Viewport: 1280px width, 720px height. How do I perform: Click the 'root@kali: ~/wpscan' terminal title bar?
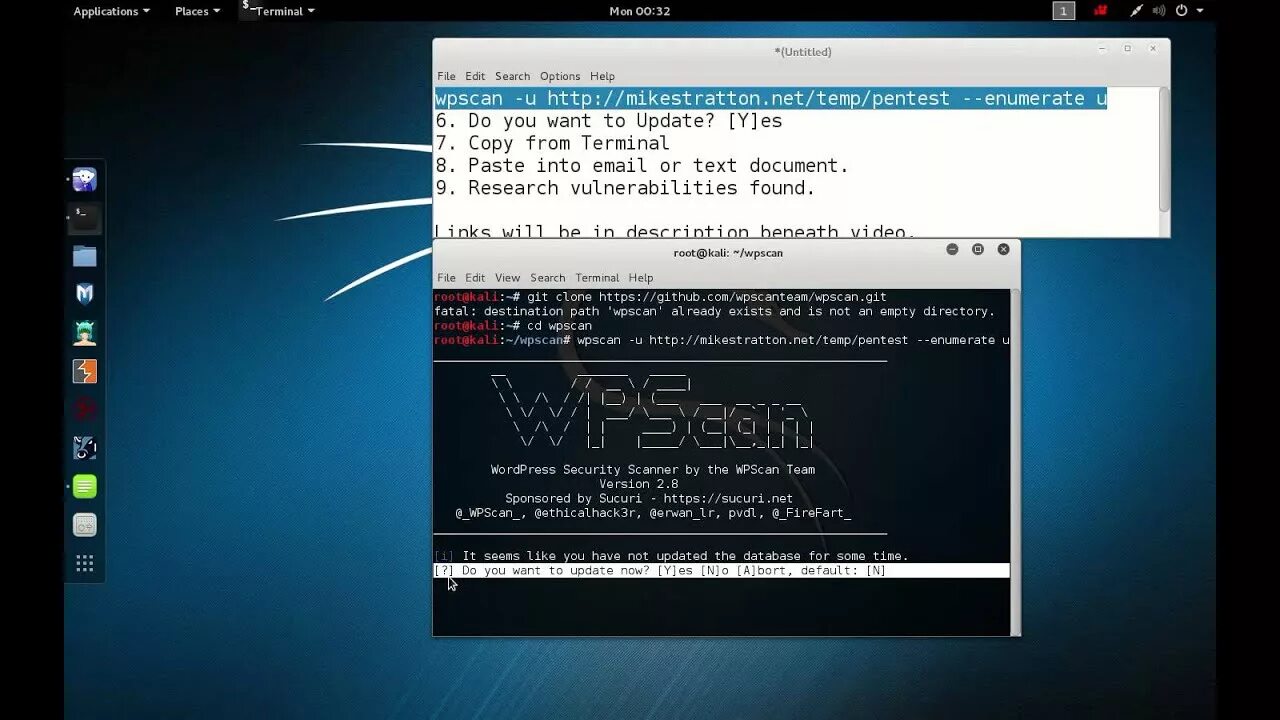point(727,252)
